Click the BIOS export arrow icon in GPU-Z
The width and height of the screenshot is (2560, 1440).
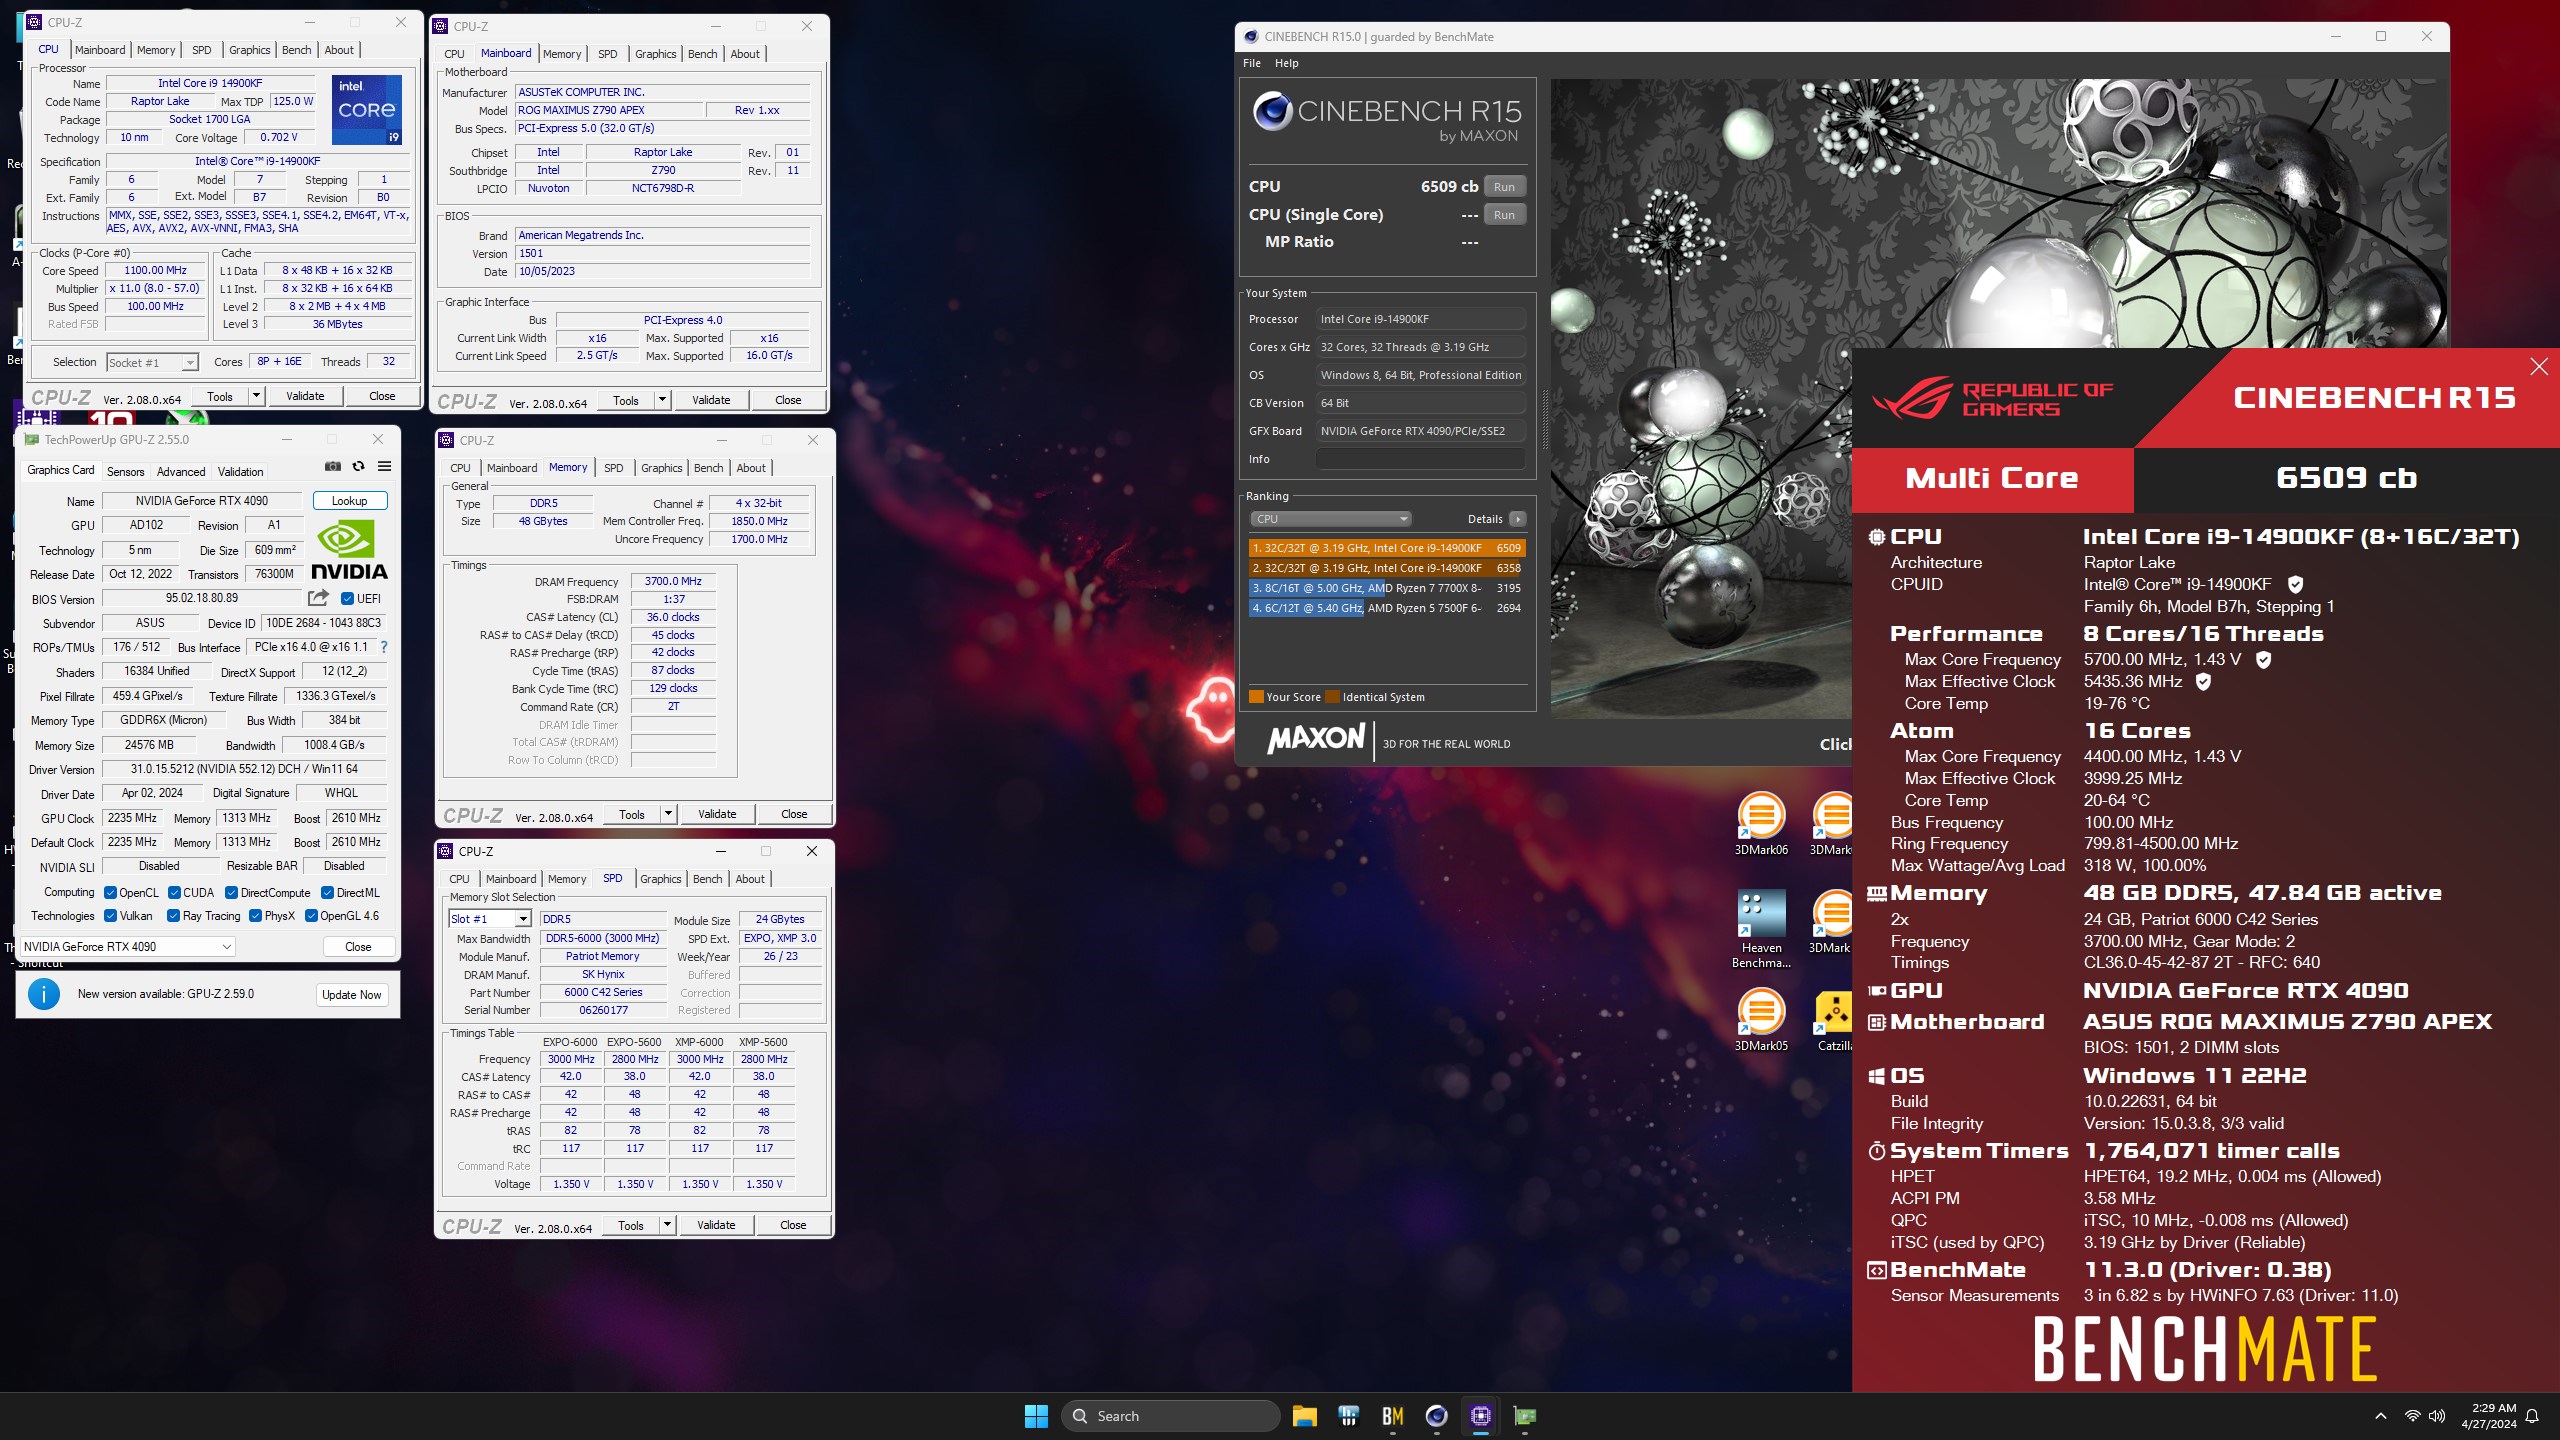tap(318, 598)
